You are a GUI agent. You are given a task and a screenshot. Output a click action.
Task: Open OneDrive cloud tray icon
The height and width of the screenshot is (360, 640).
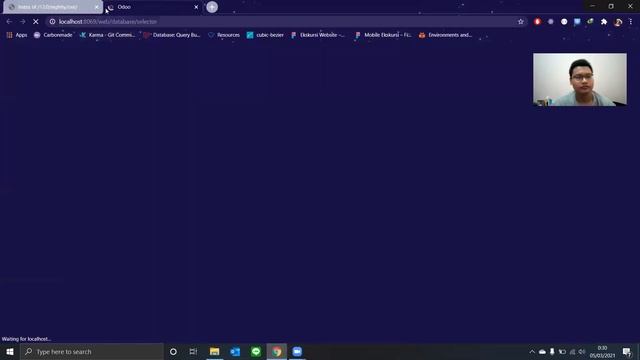tap(542, 351)
